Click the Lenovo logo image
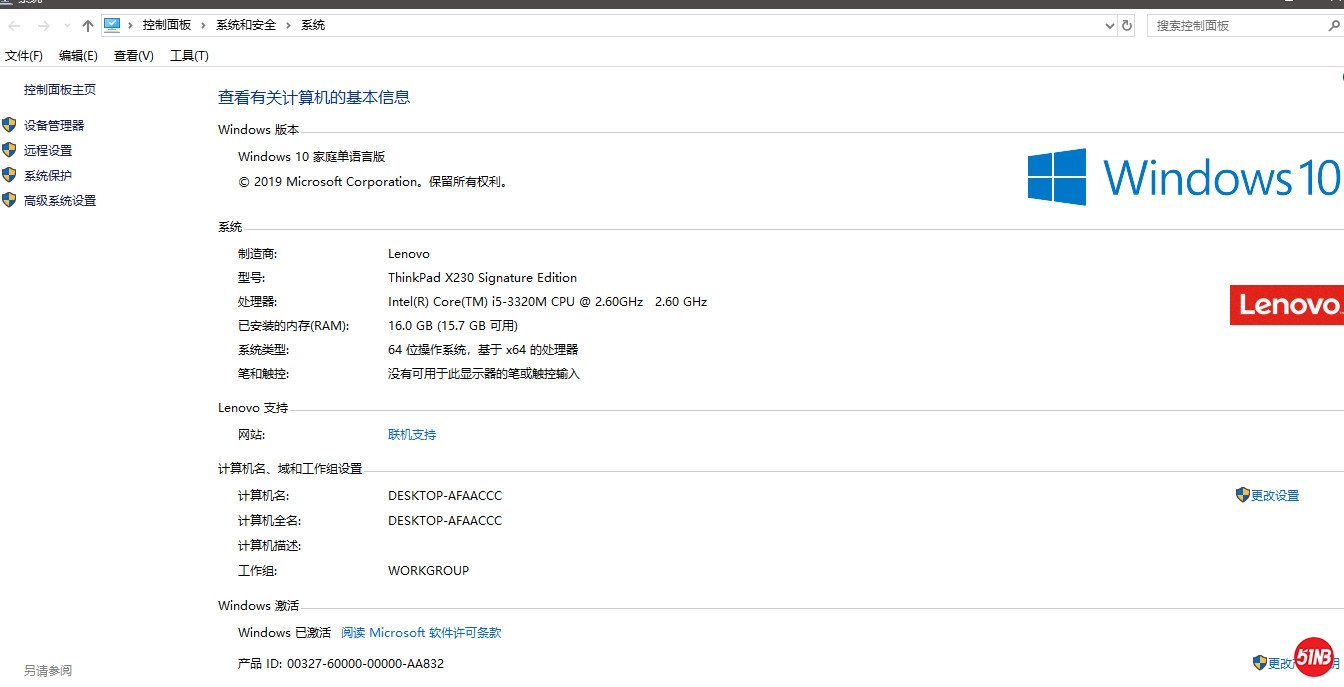Image resolution: width=1344 pixels, height=687 pixels. click(1286, 305)
